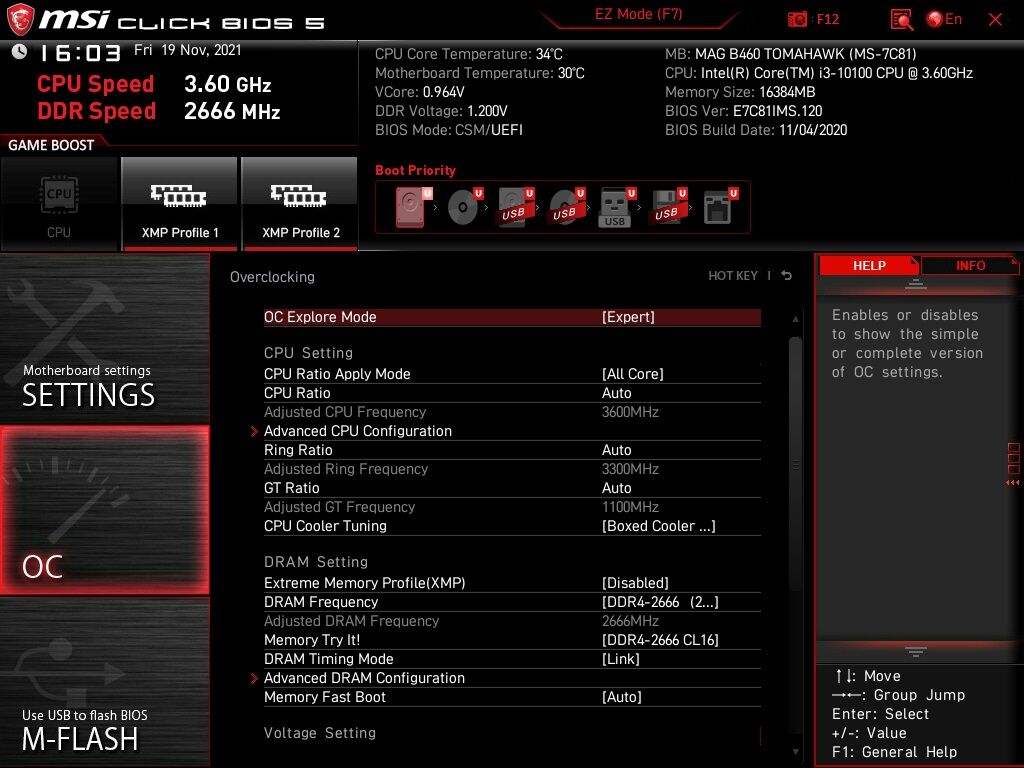This screenshot has width=1024, height=768.
Task: Close the BIOS with the X icon
Action: coord(995,20)
